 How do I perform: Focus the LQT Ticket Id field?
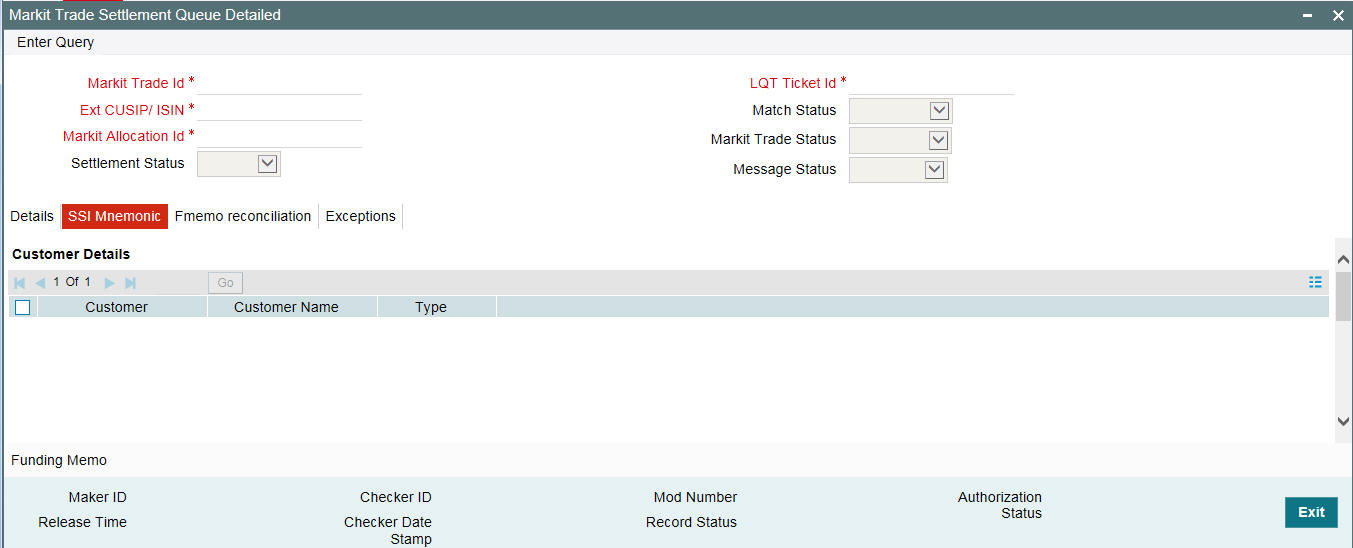point(931,83)
